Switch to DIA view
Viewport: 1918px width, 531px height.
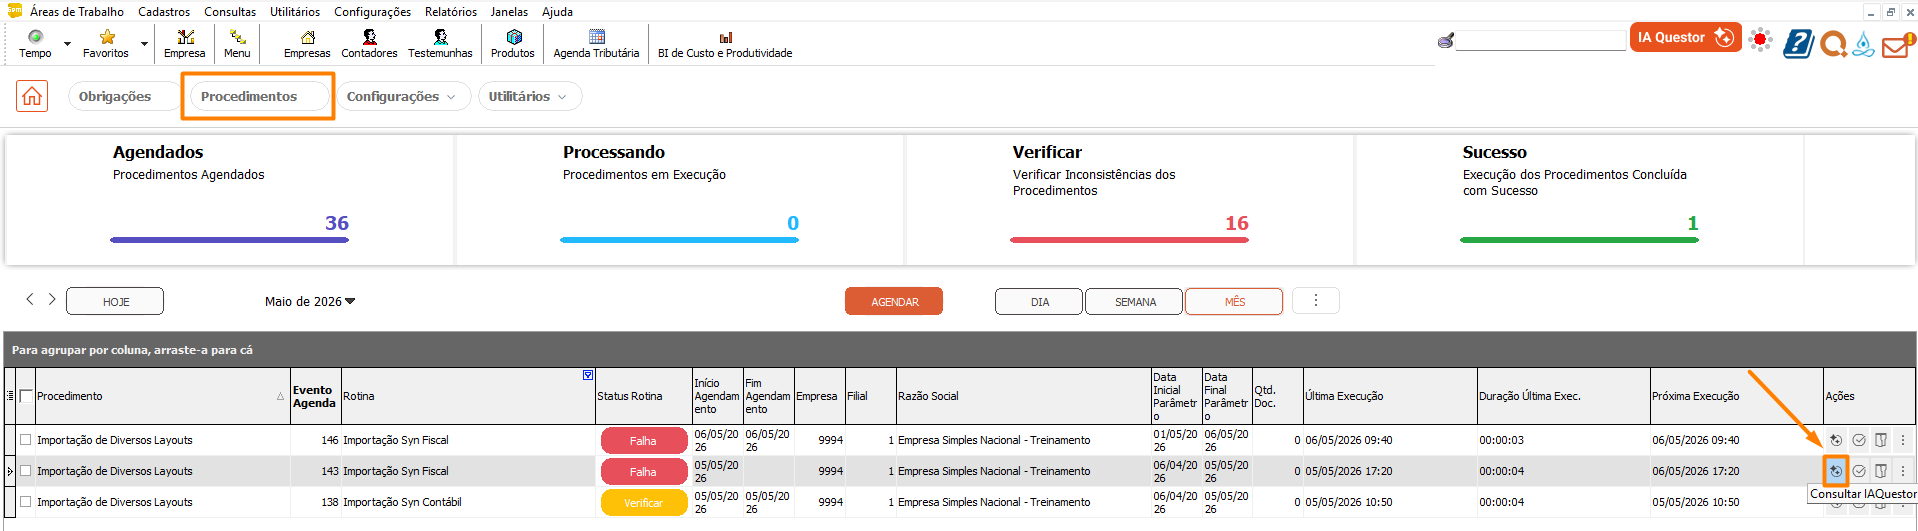1039,301
